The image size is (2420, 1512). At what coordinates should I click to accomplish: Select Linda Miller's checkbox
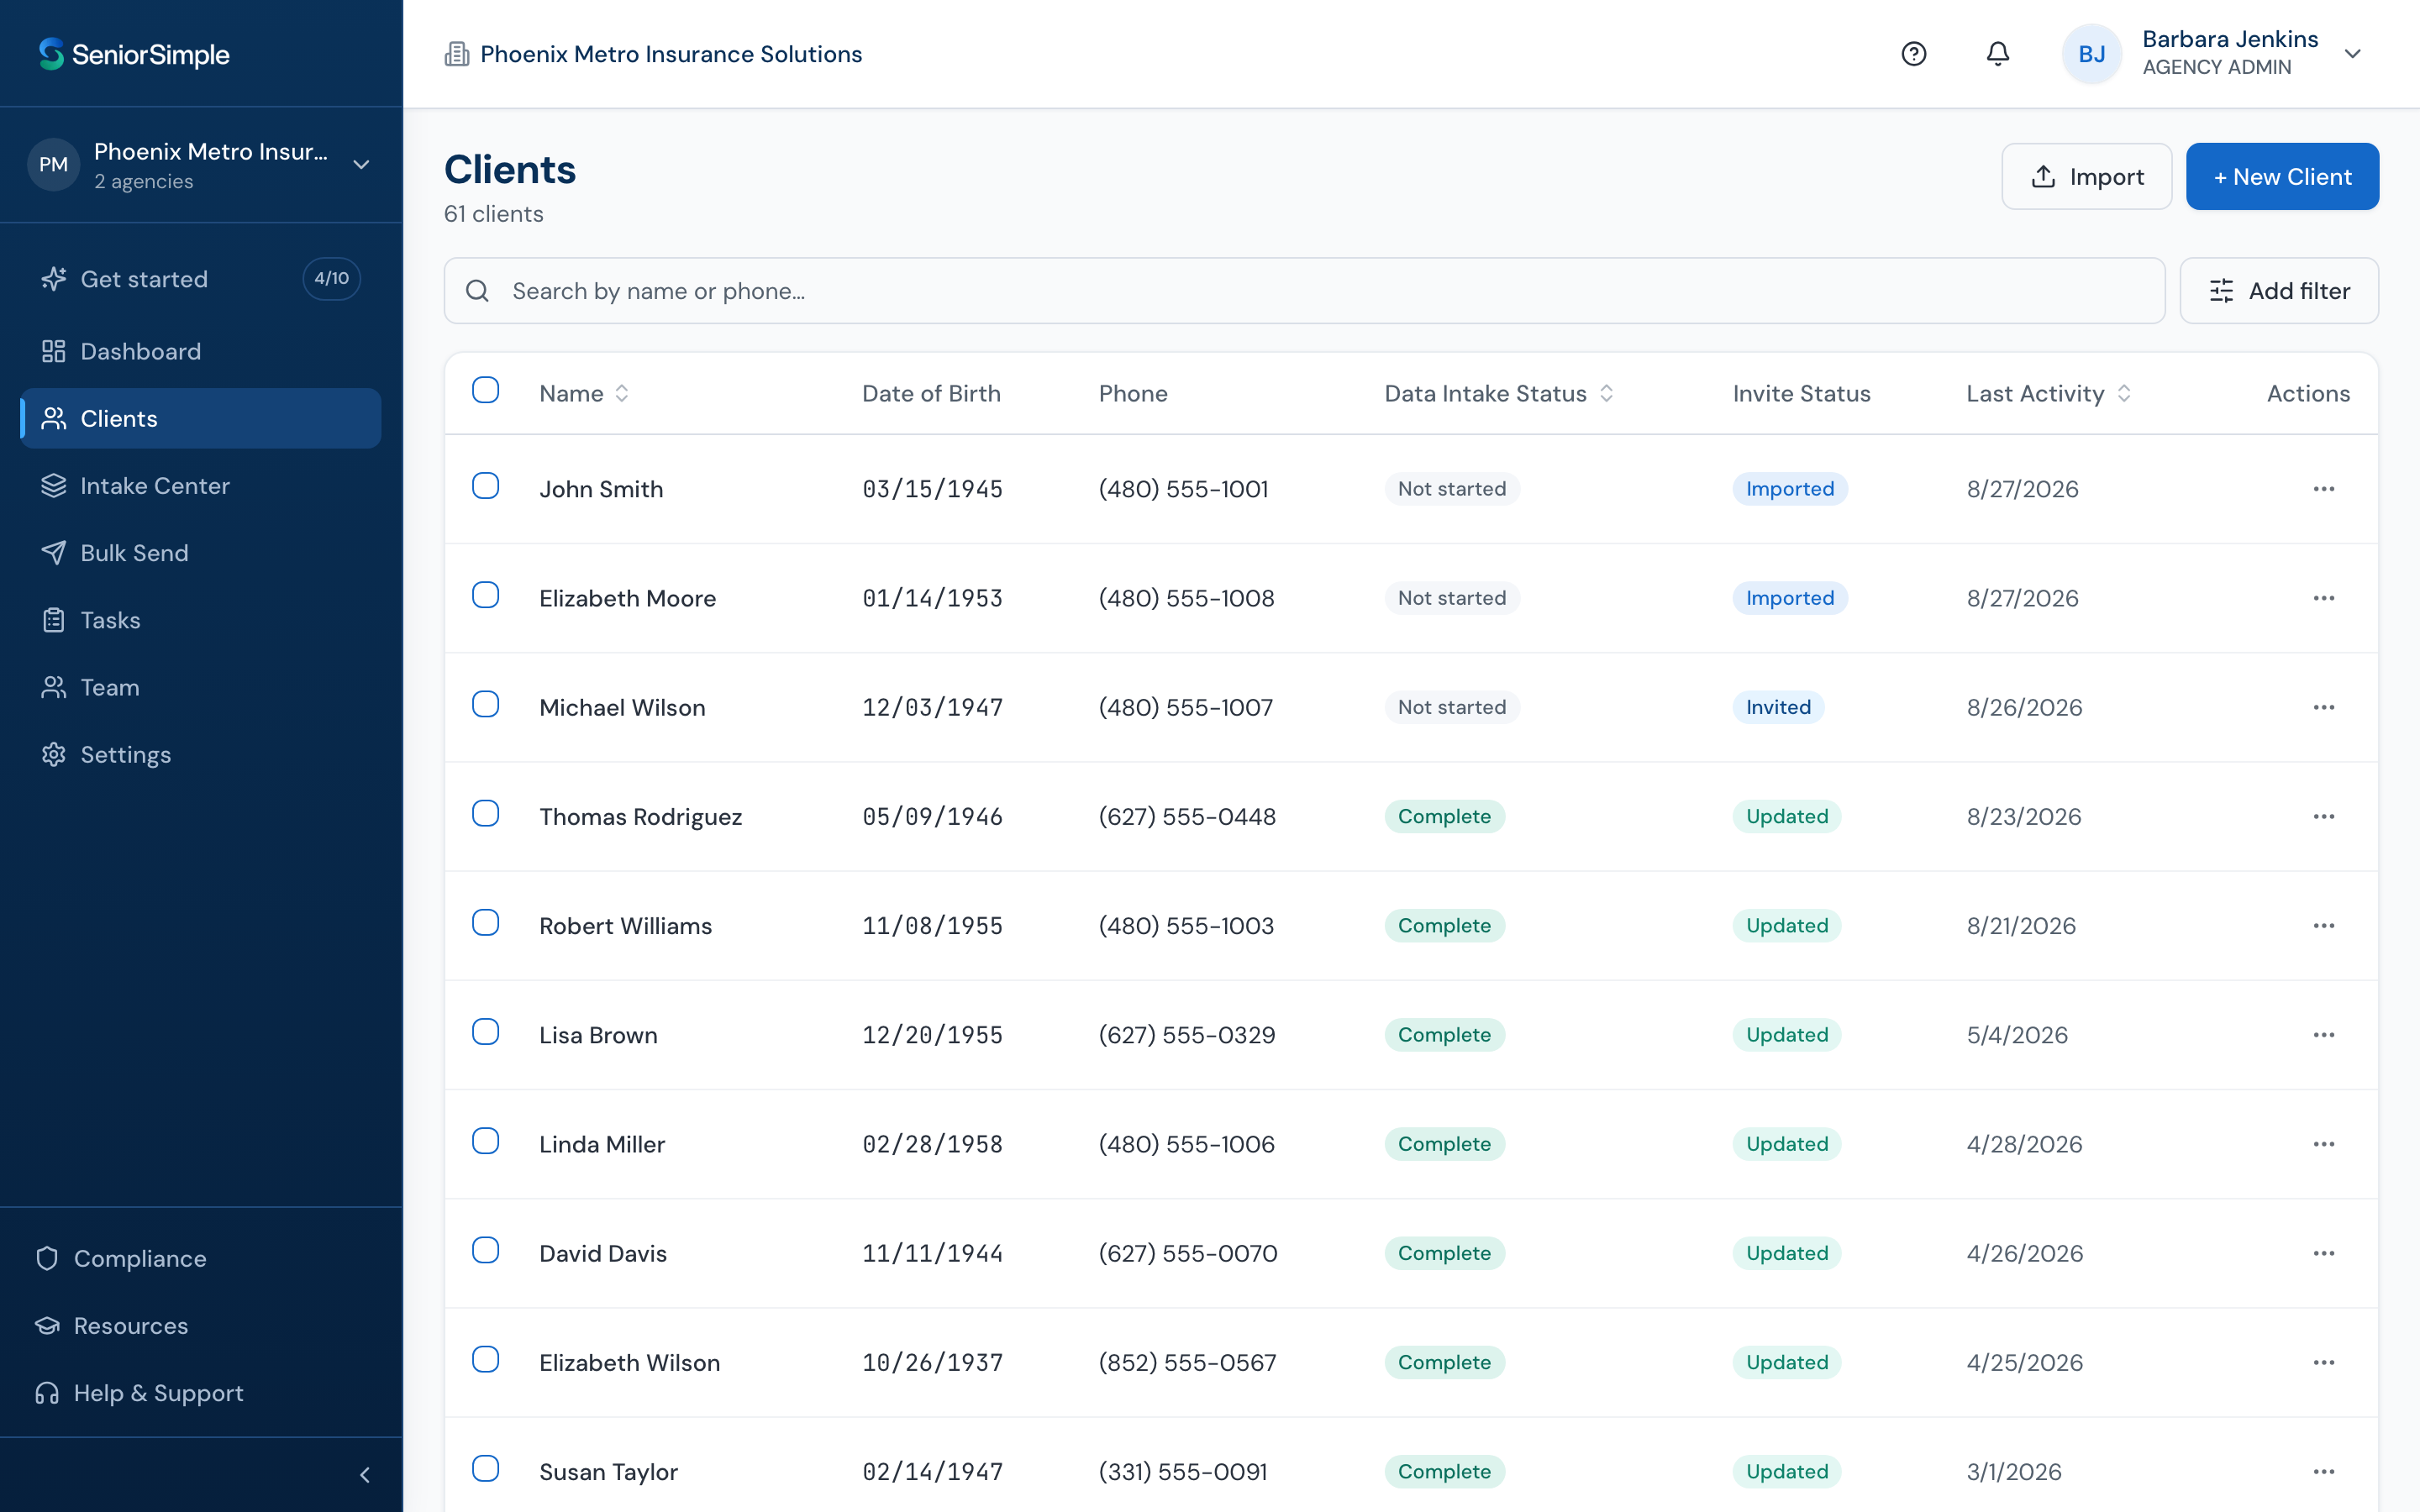(x=485, y=1141)
